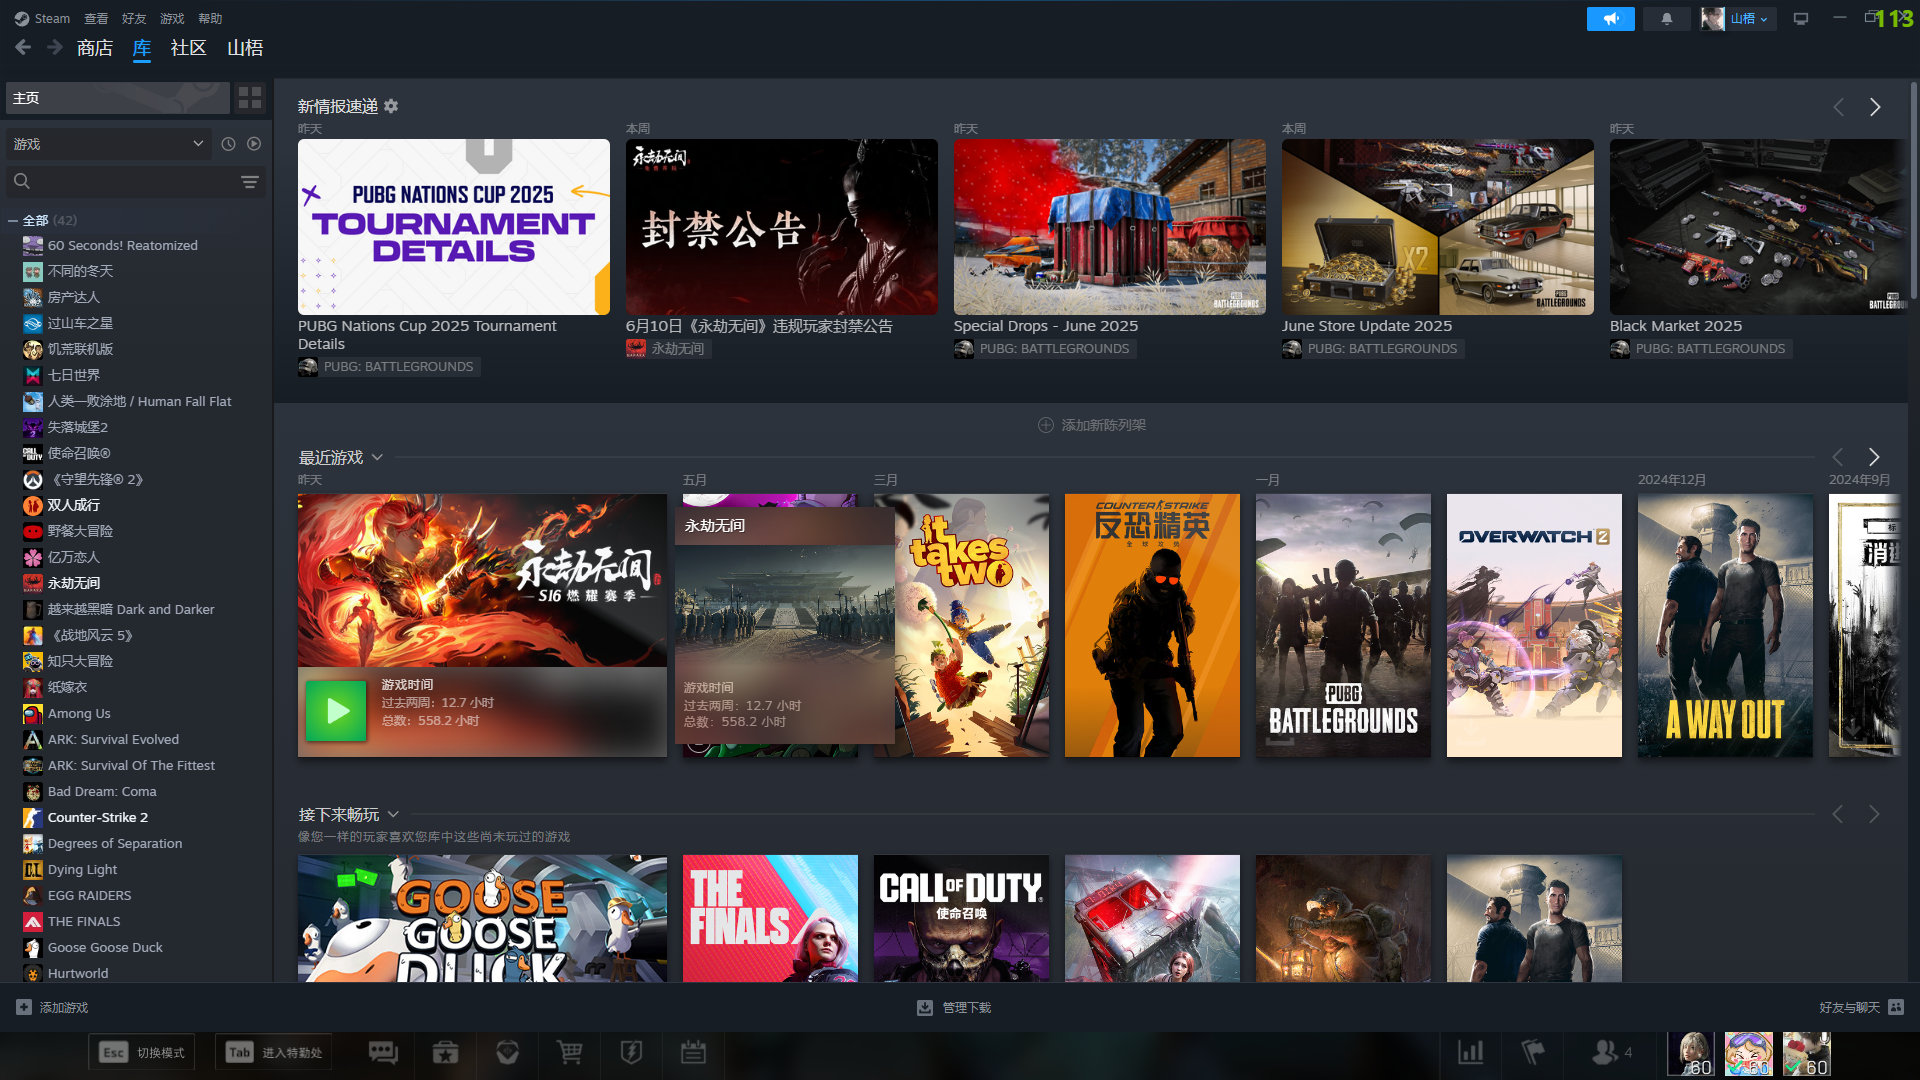Select the 库 tab
1920x1080 pixels.
point(142,48)
